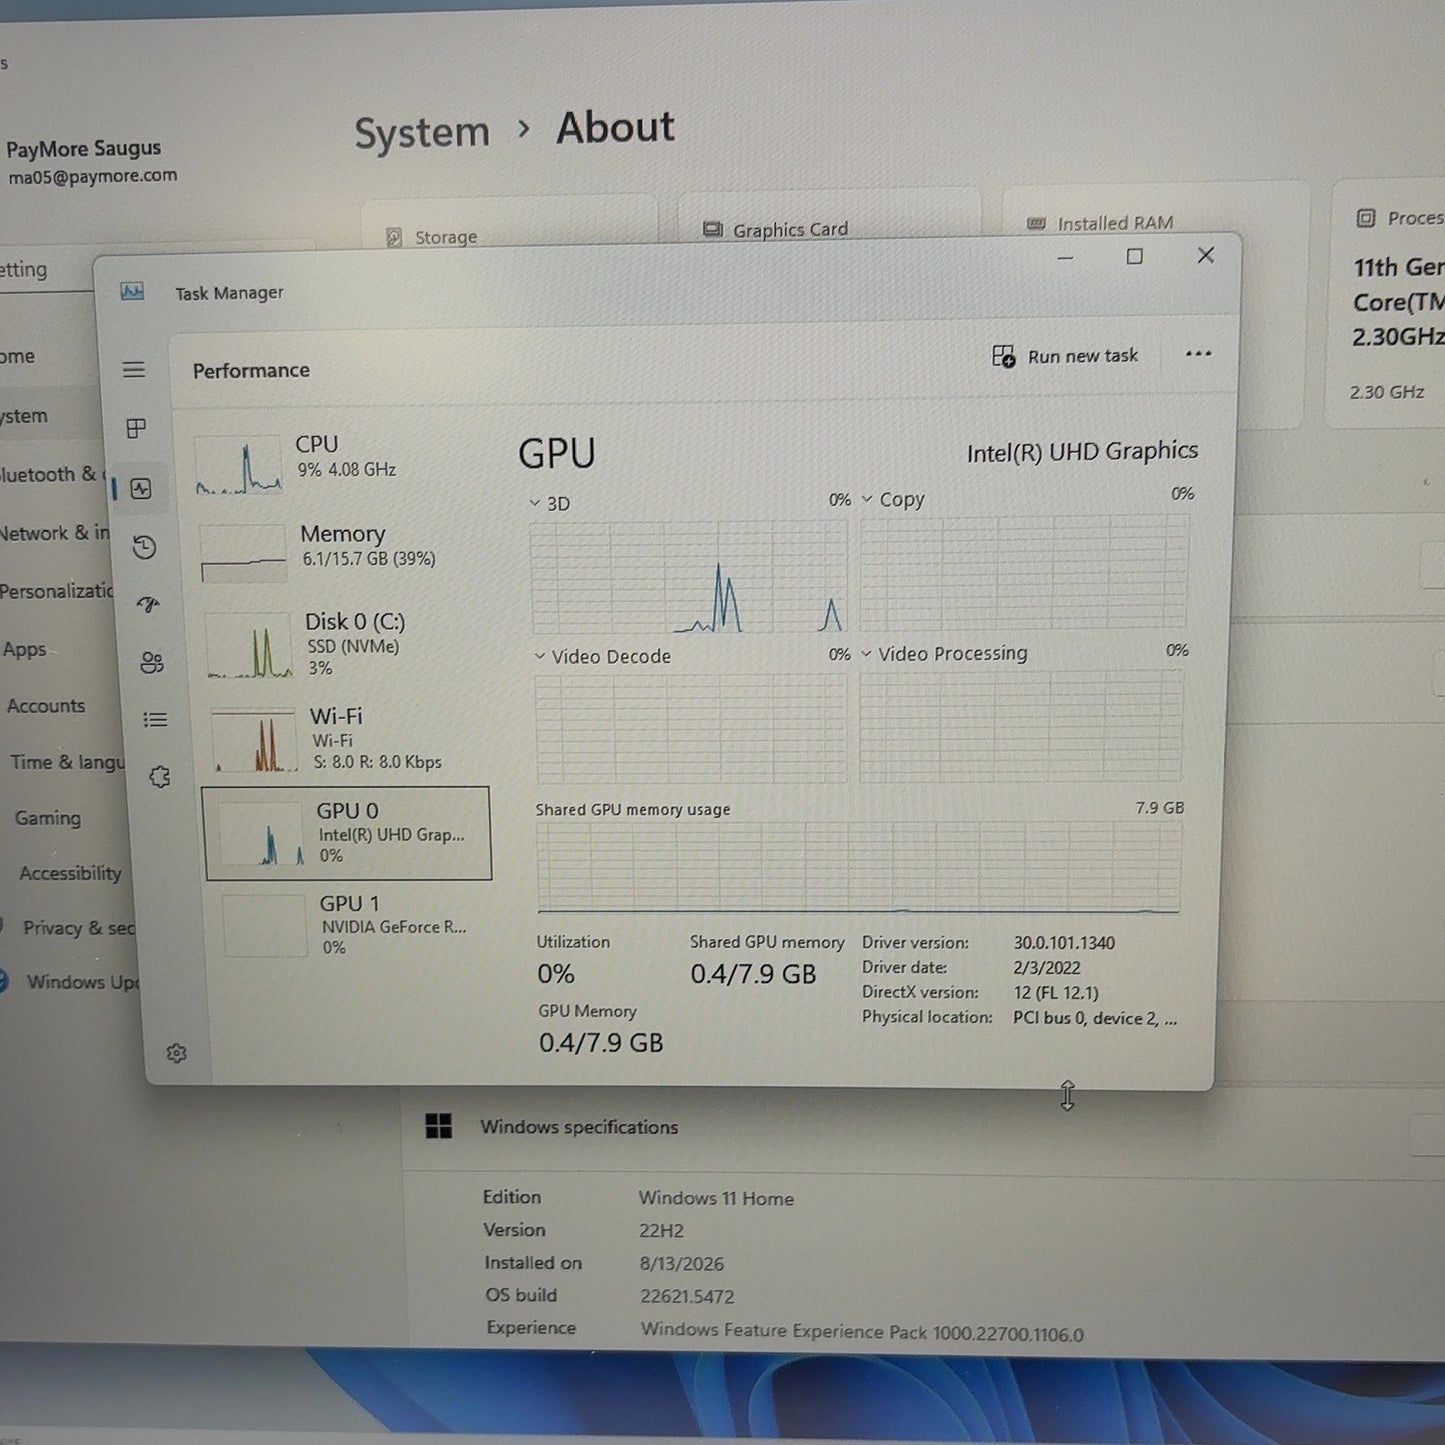Image resolution: width=1445 pixels, height=1445 pixels.
Task: Click the CPU mini graph thumbnail
Action: click(238, 466)
